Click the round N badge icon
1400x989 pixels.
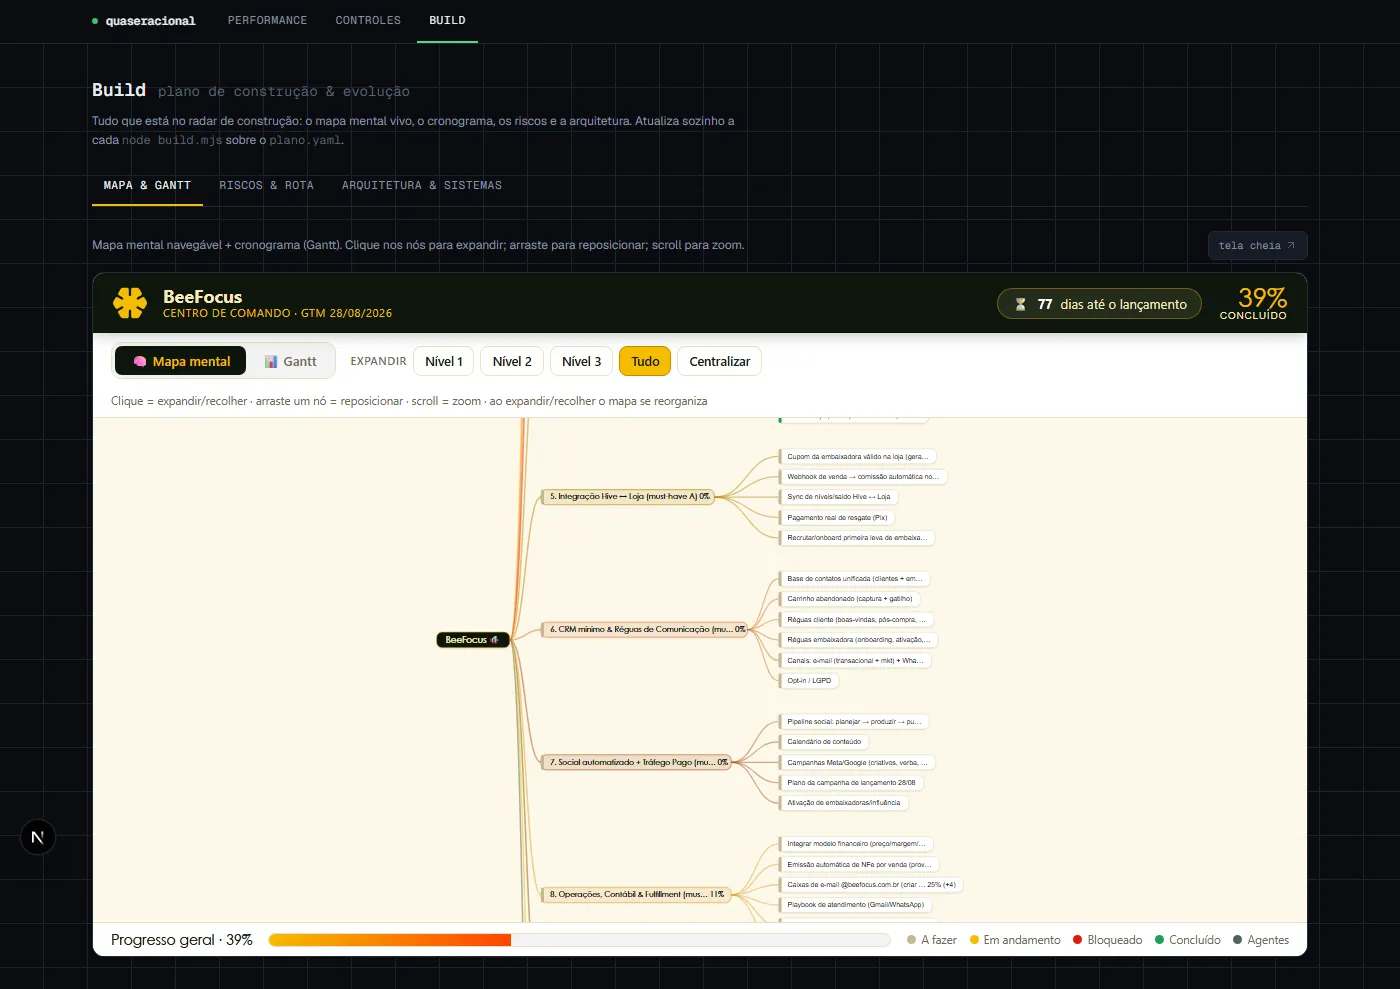click(38, 837)
